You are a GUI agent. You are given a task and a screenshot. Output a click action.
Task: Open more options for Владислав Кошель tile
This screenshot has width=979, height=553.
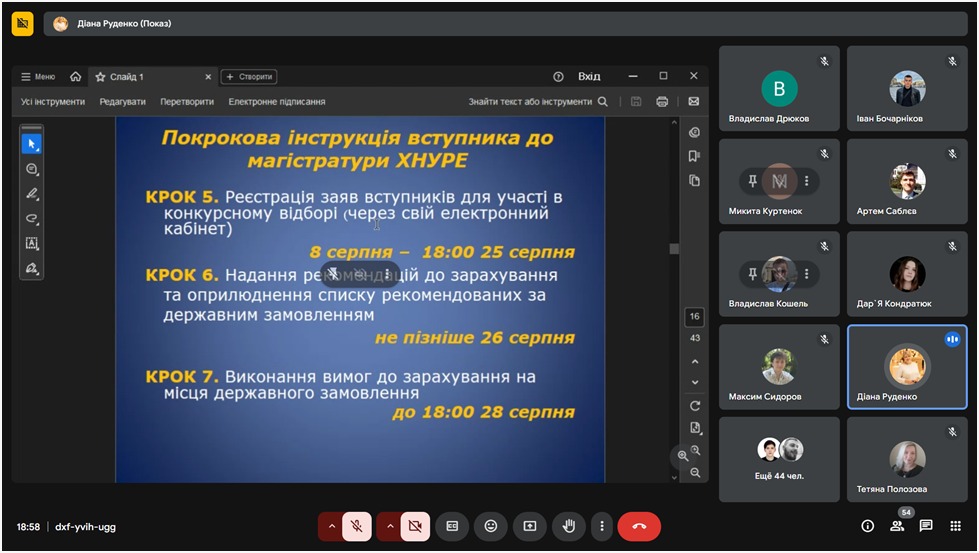[x=807, y=273]
